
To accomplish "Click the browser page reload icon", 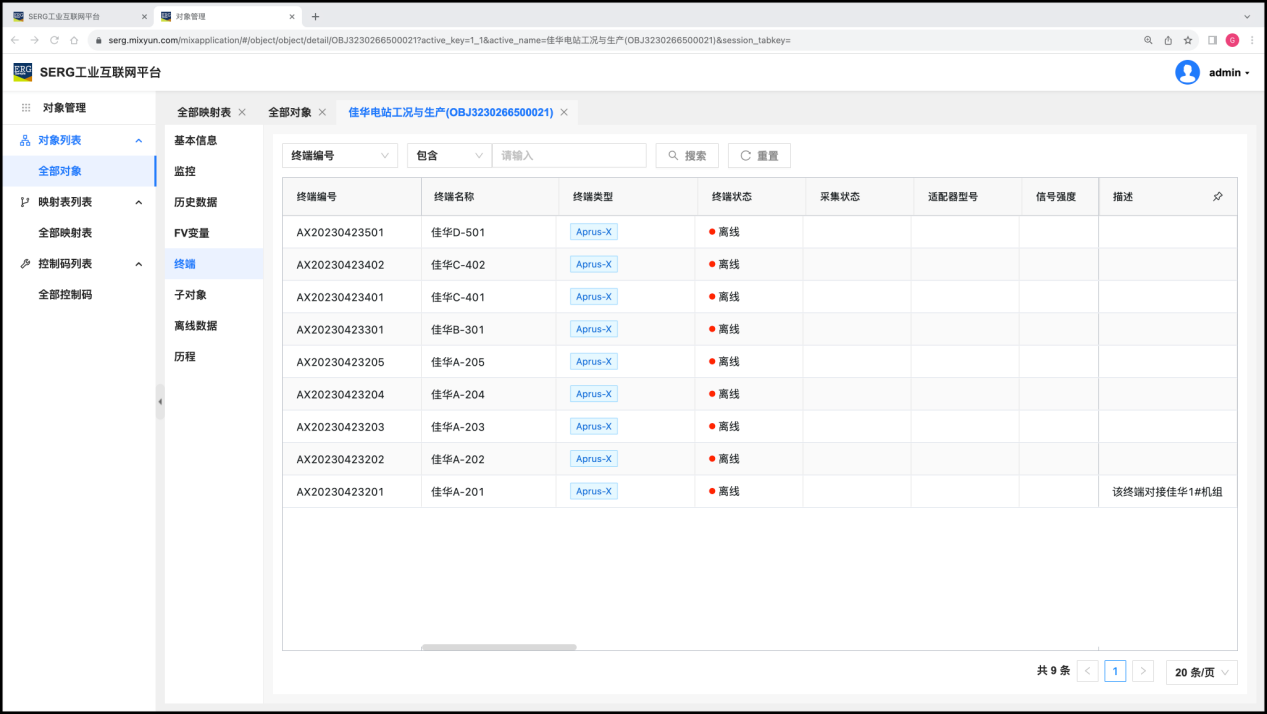I will point(54,40).
